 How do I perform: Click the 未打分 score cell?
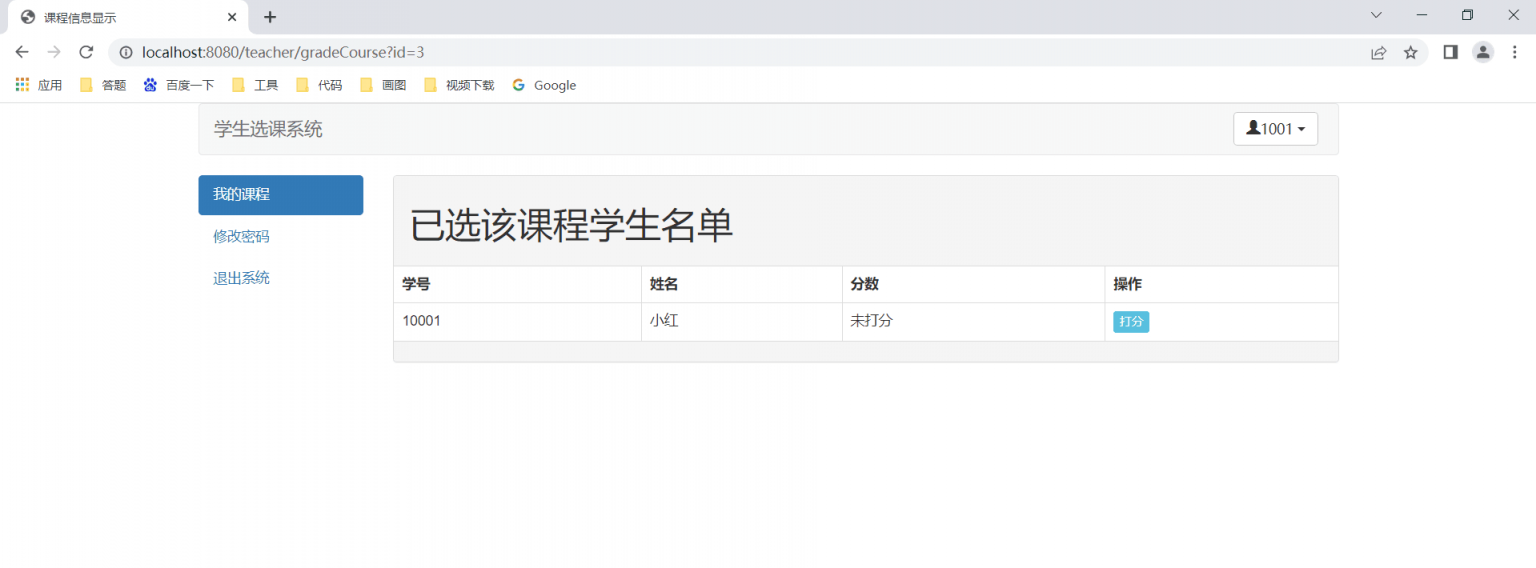click(x=974, y=322)
